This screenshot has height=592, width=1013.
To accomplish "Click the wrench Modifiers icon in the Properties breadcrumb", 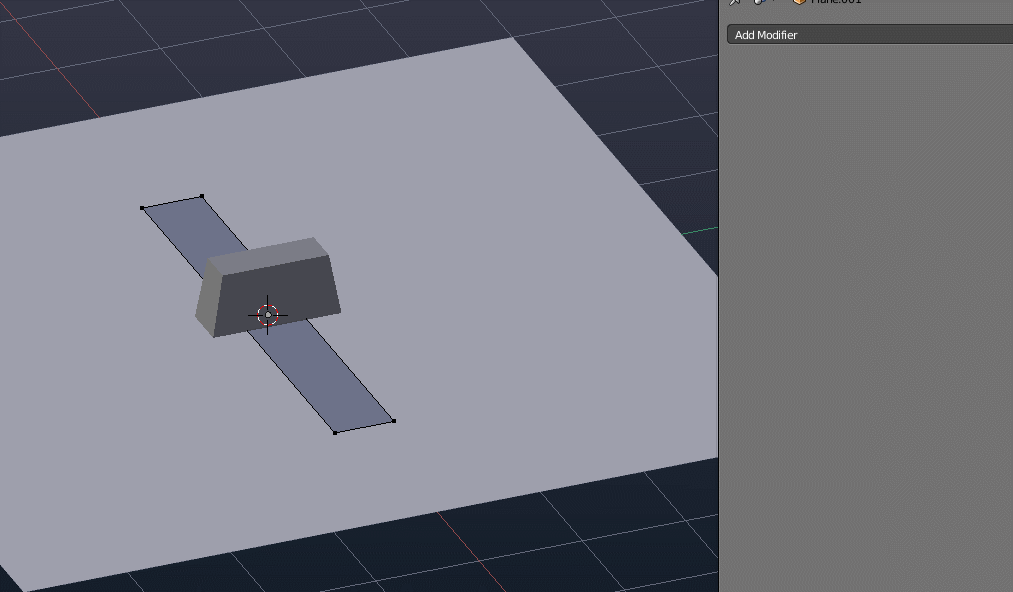I will [x=757, y=3].
